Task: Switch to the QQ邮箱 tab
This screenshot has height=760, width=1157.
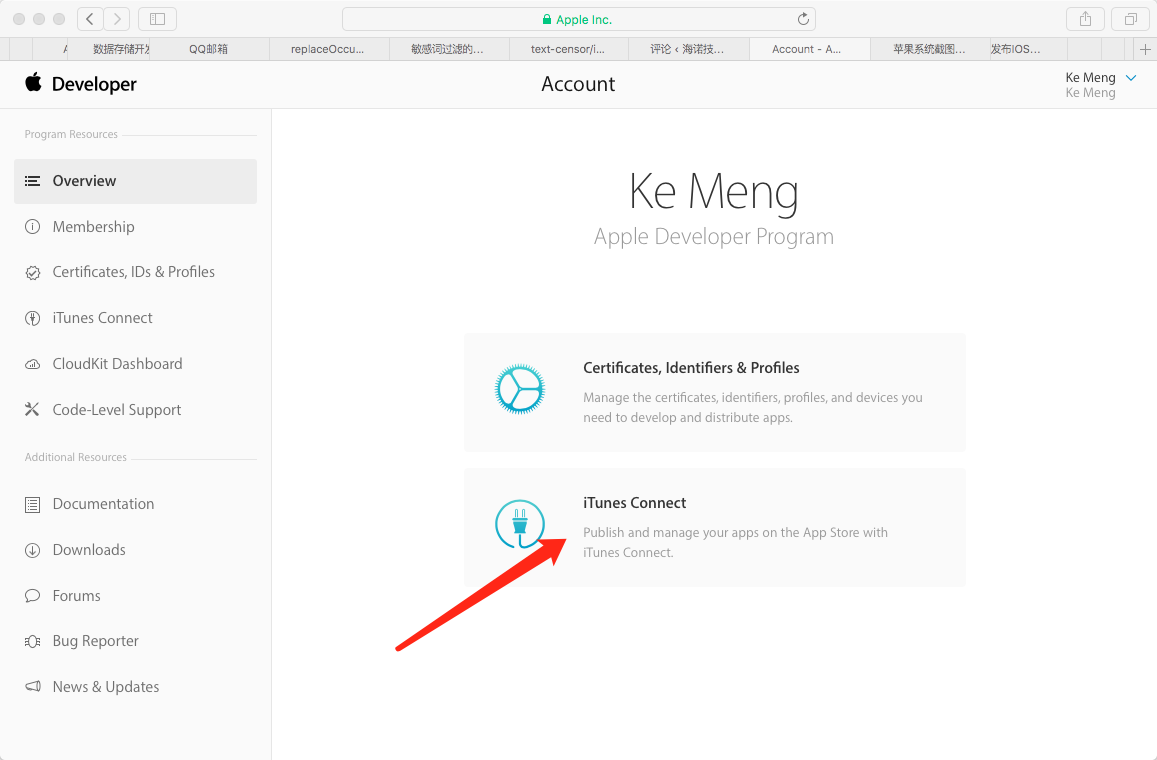Action: (208, 49)
